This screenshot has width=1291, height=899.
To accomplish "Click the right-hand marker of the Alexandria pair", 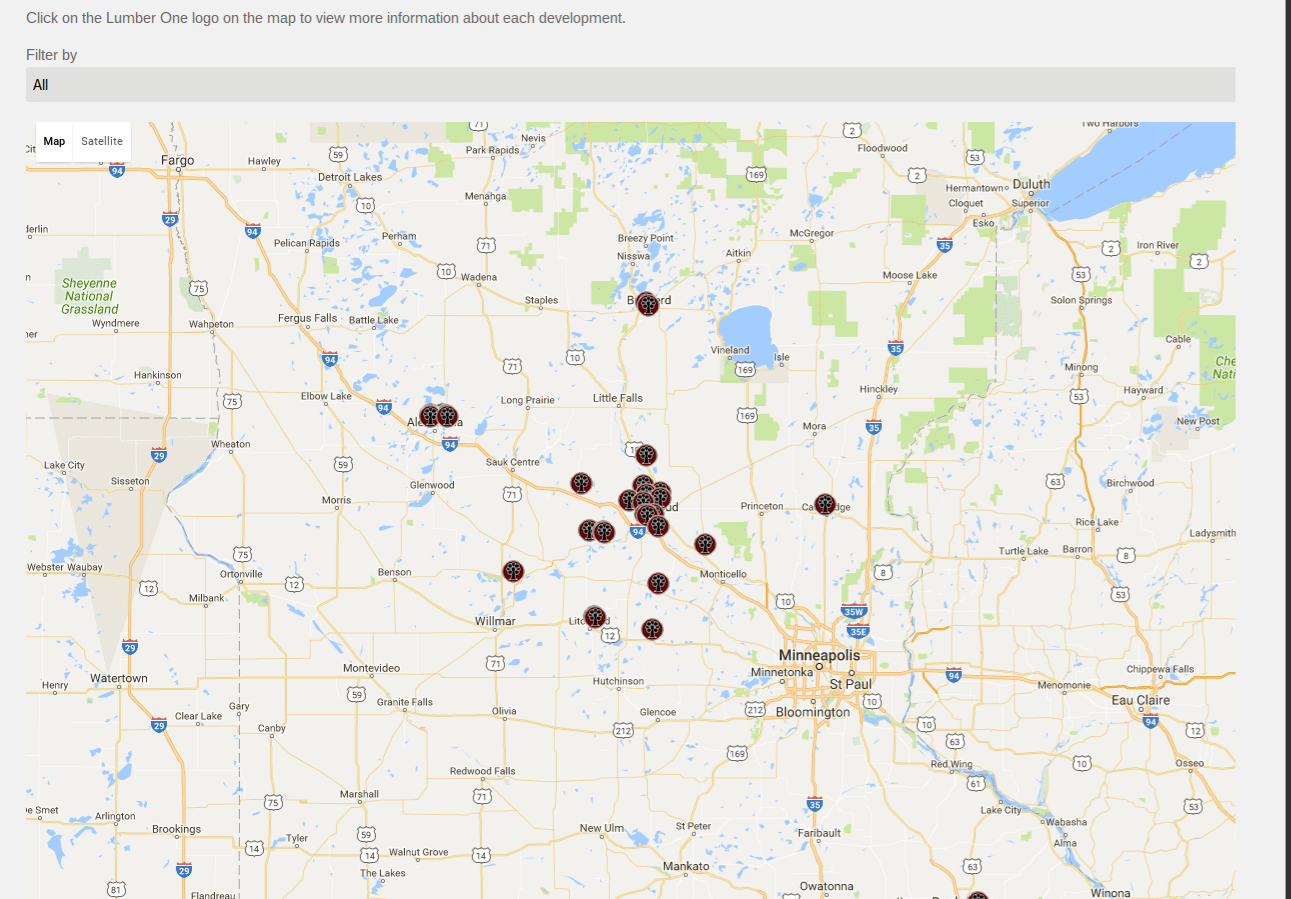I will point(447,416).
